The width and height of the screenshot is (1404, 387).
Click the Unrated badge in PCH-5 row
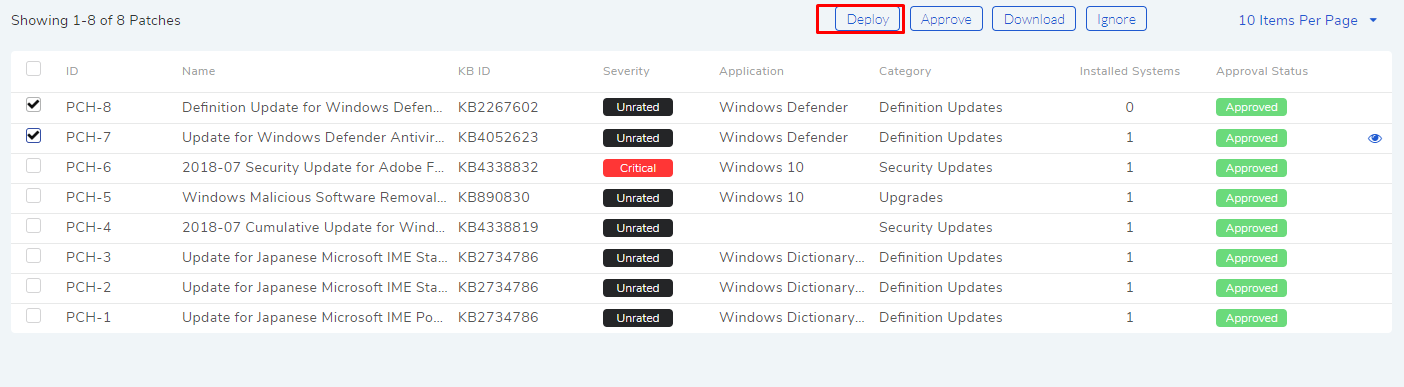[638, 198]
